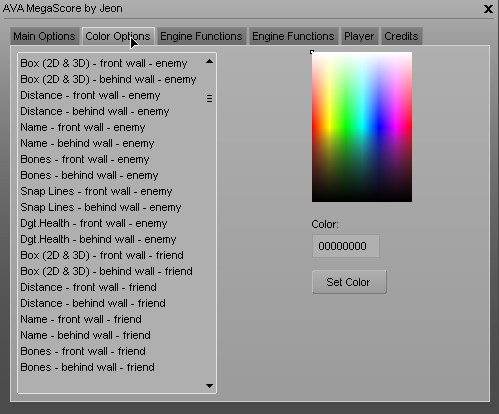Viewport: 499px width, 414px height.
Task: Select Name - behind wall - friend
Action: (85, 335)
